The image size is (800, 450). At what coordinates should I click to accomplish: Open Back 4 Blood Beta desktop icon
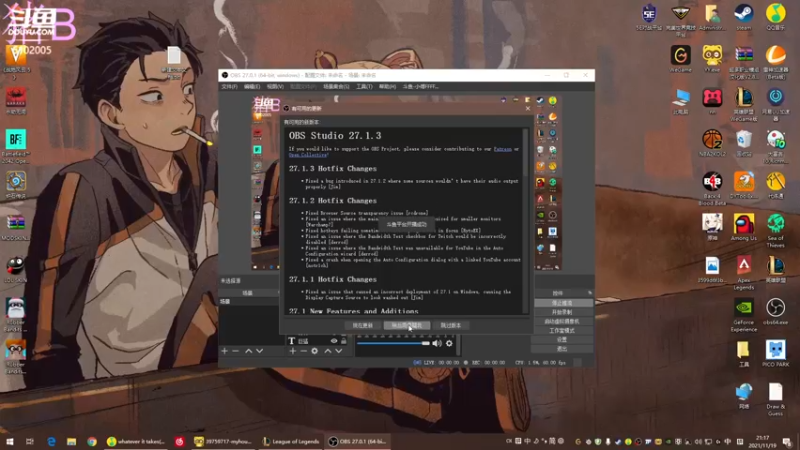point(712,188)
